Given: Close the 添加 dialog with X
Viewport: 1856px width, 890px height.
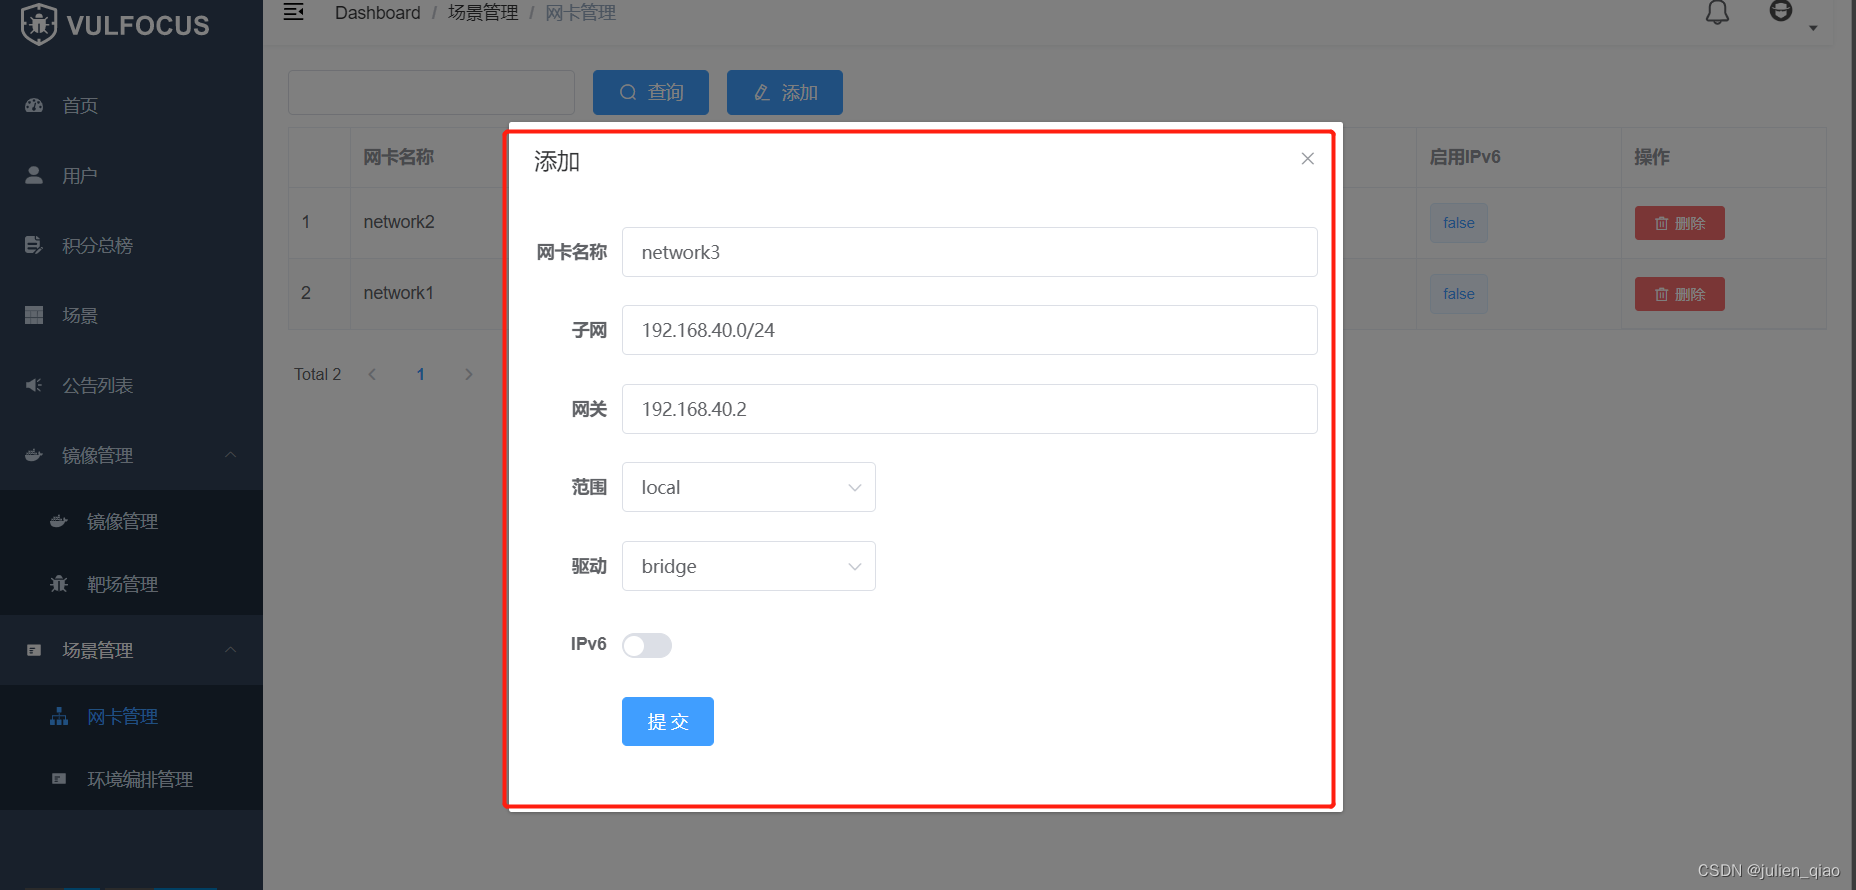Looking at the screenshot, I should click(1307, 159).
